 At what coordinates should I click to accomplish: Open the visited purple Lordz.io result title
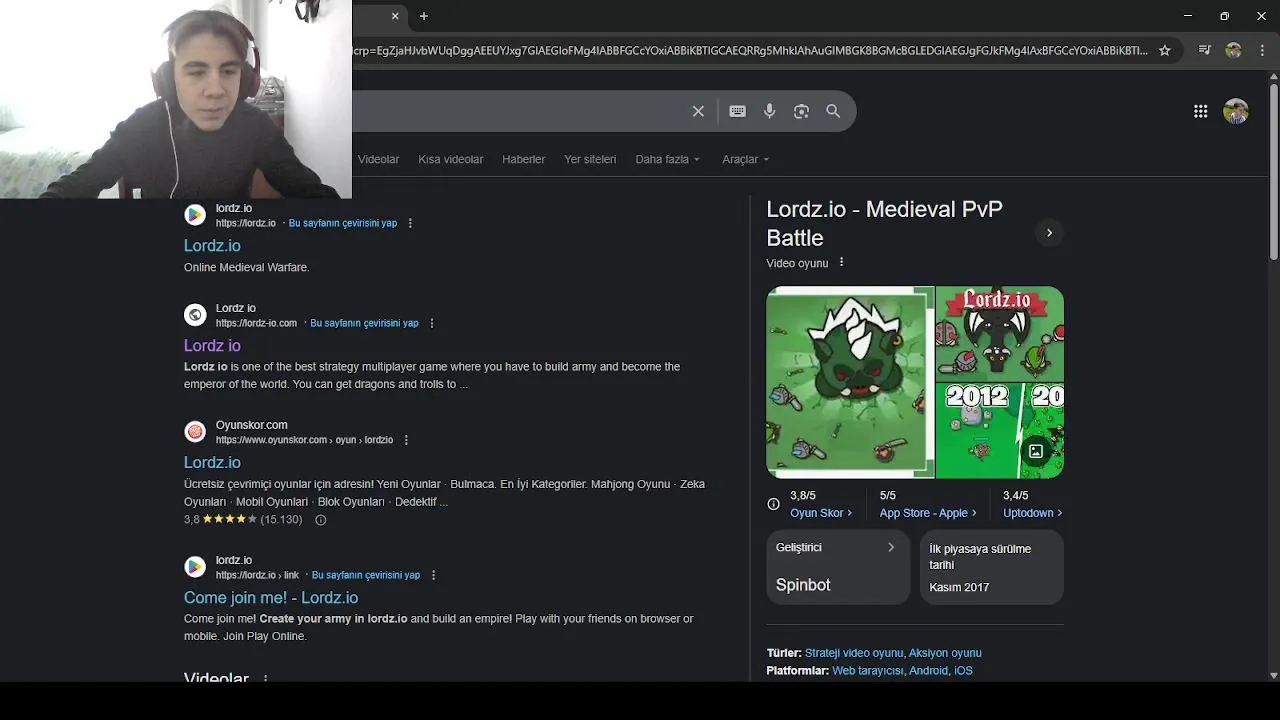point(212,346)
